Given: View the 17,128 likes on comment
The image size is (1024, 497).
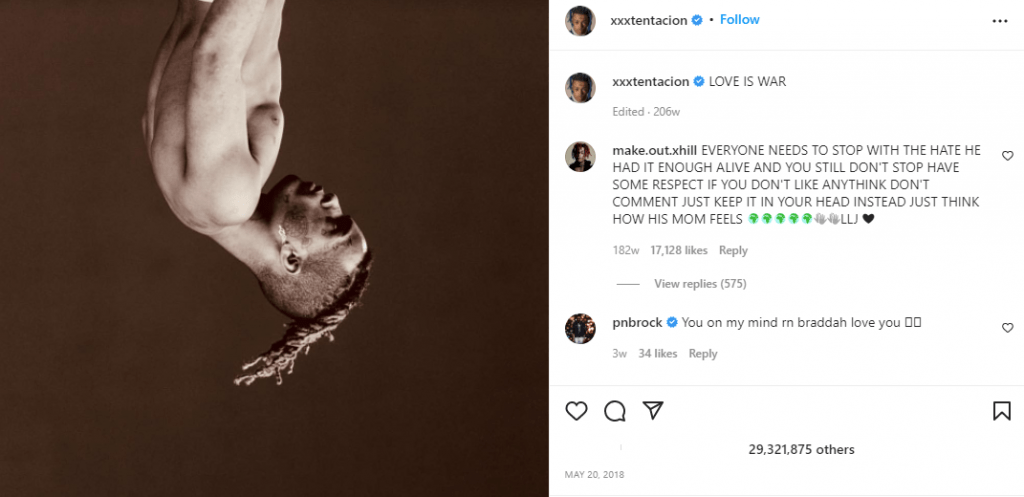Looking at the screenshot, I should (680, 250).
